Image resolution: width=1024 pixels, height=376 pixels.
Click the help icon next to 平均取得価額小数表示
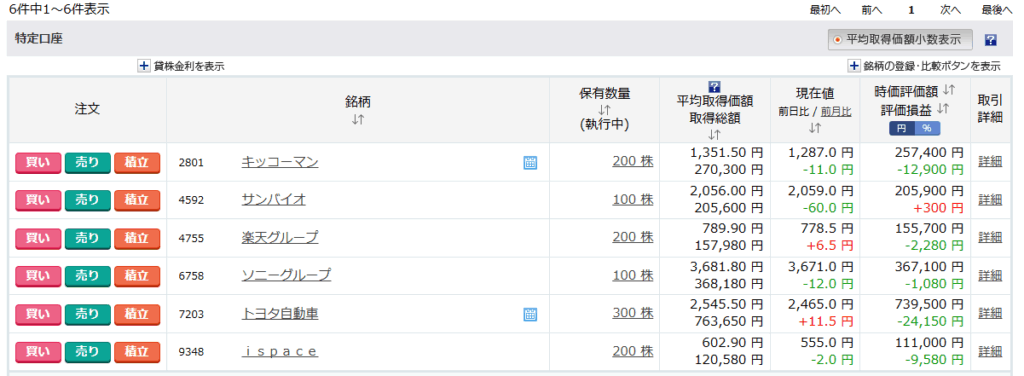click(990, 40)
